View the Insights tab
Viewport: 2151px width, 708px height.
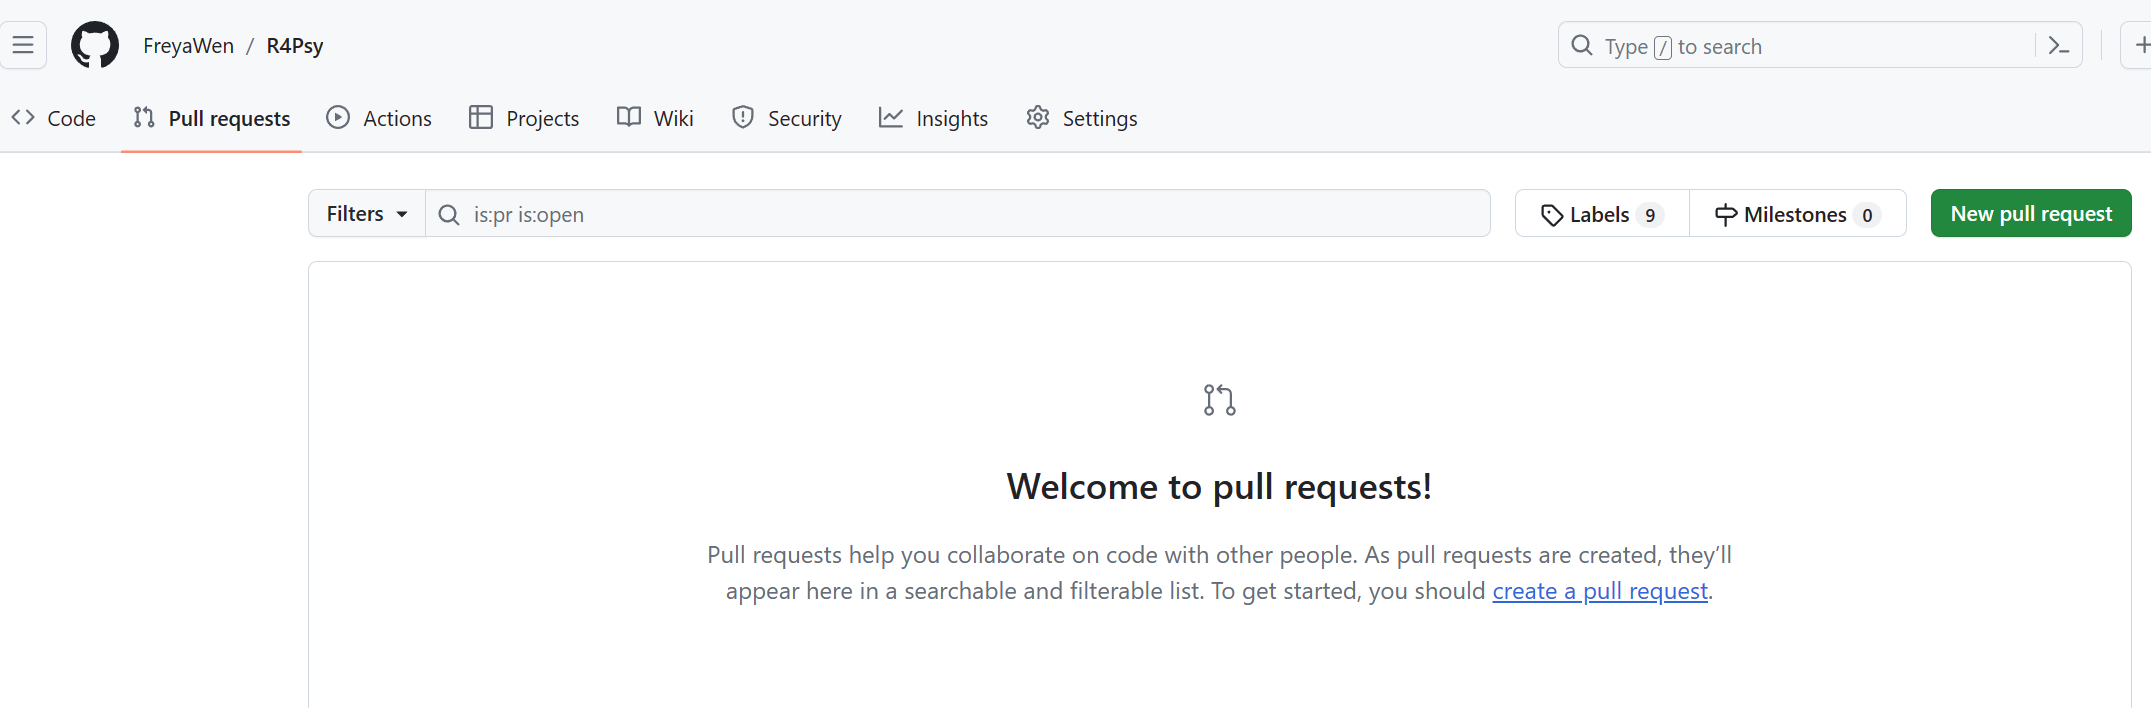tap(933, 118)
